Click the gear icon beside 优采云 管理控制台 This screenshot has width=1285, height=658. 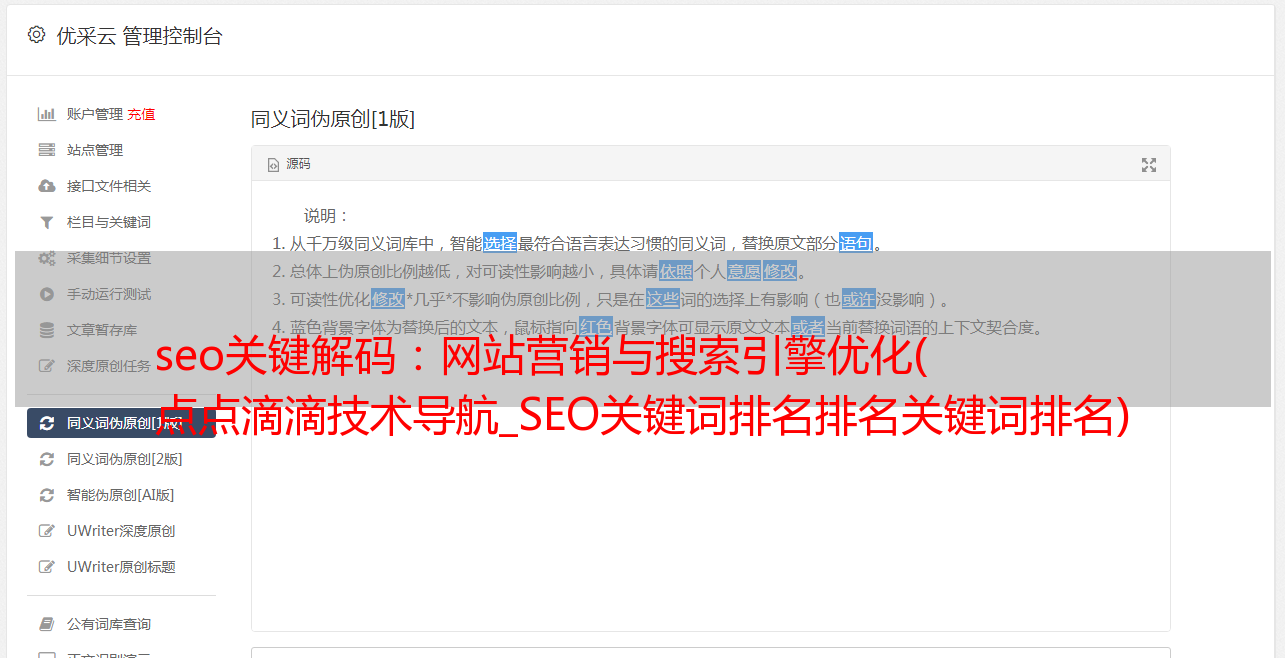(36, 35)
